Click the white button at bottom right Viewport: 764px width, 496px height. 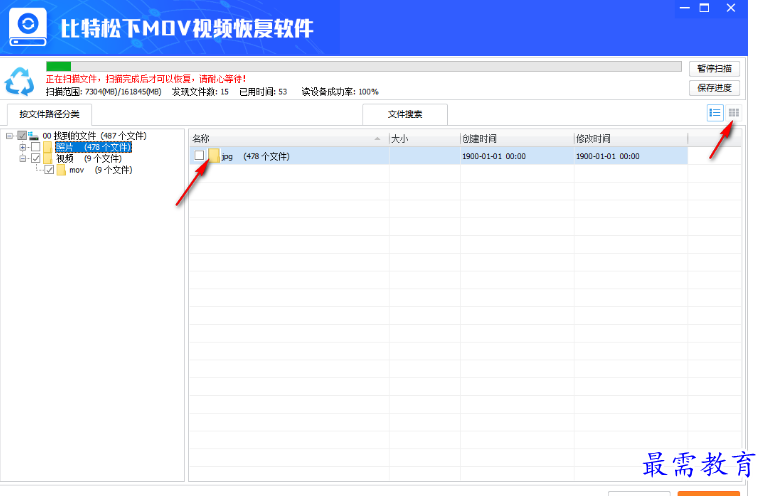tap(639, 493)
